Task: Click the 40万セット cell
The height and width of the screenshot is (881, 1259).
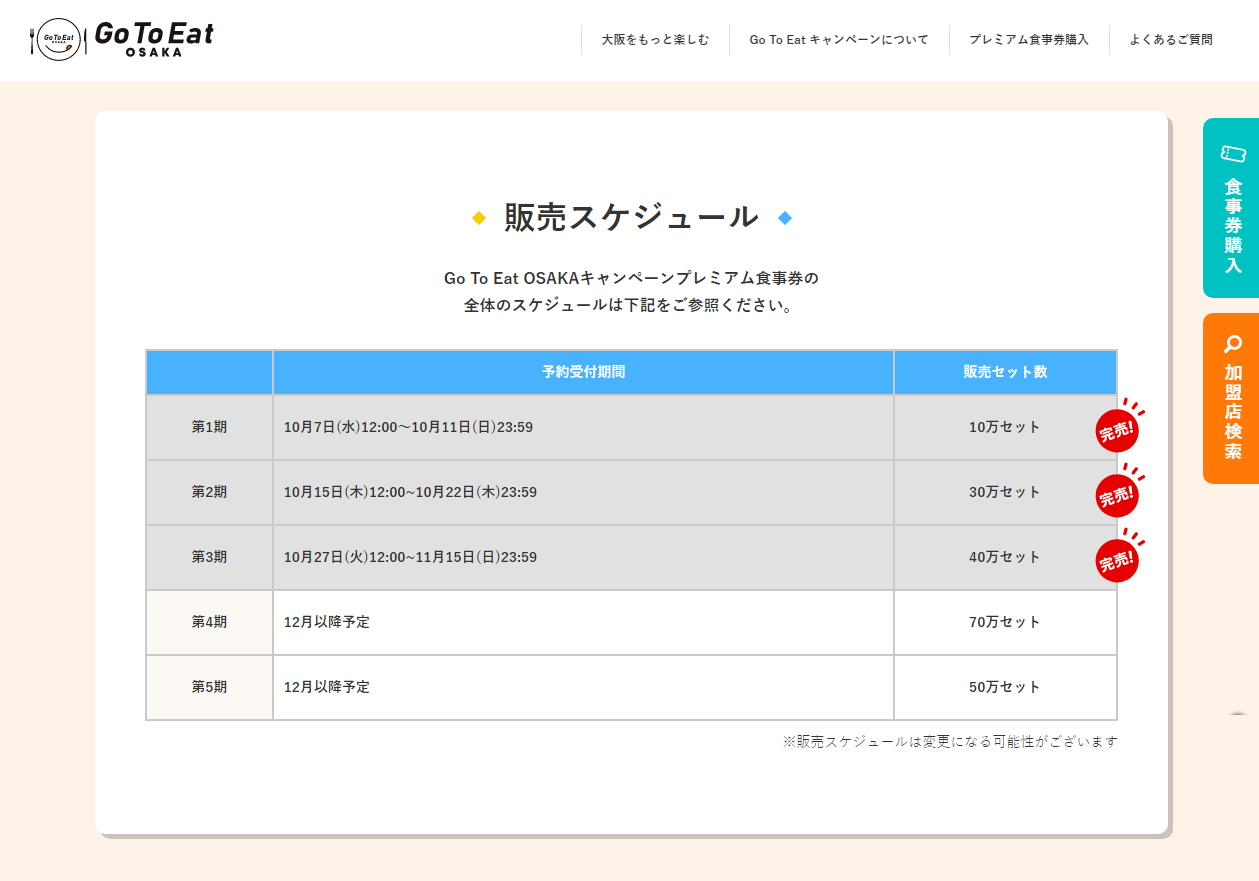Action: point(1005,557)
